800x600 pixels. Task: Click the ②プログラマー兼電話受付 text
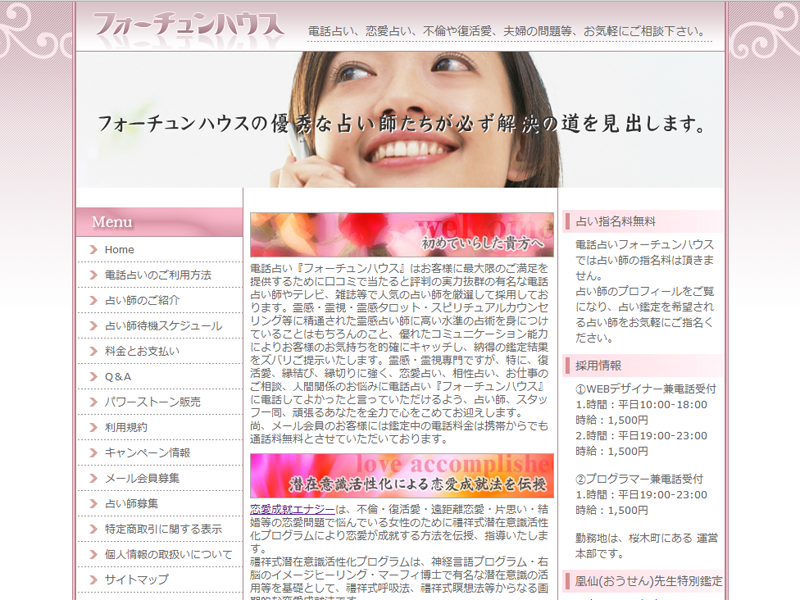tap(639, 479)
